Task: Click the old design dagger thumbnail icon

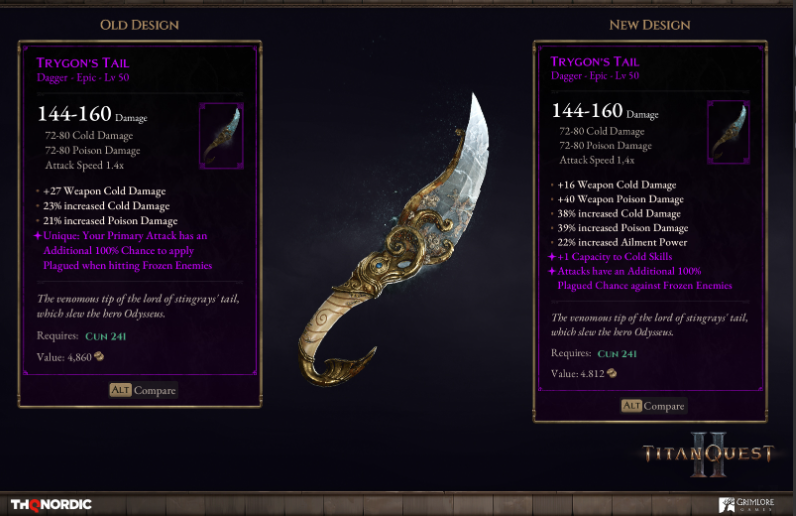Action: click(221, 136)
